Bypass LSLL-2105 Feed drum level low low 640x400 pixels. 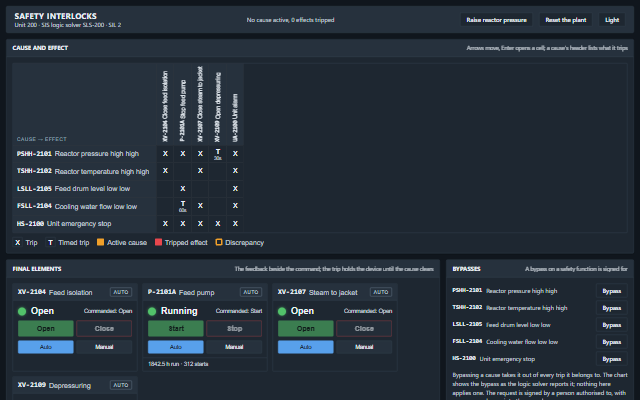tap(611, 325)
